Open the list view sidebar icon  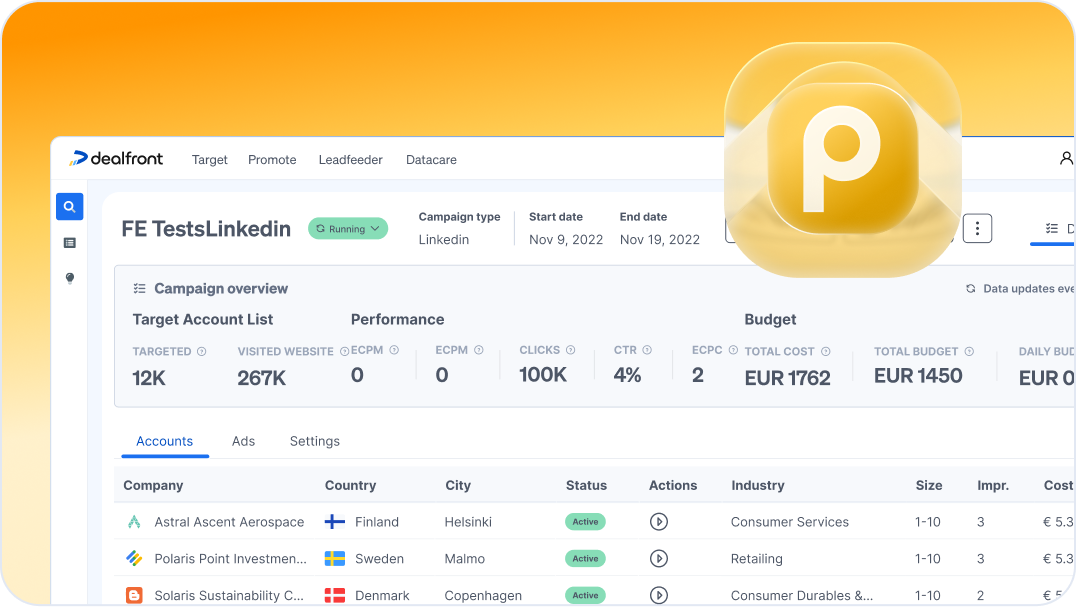(x=69, y=243)
